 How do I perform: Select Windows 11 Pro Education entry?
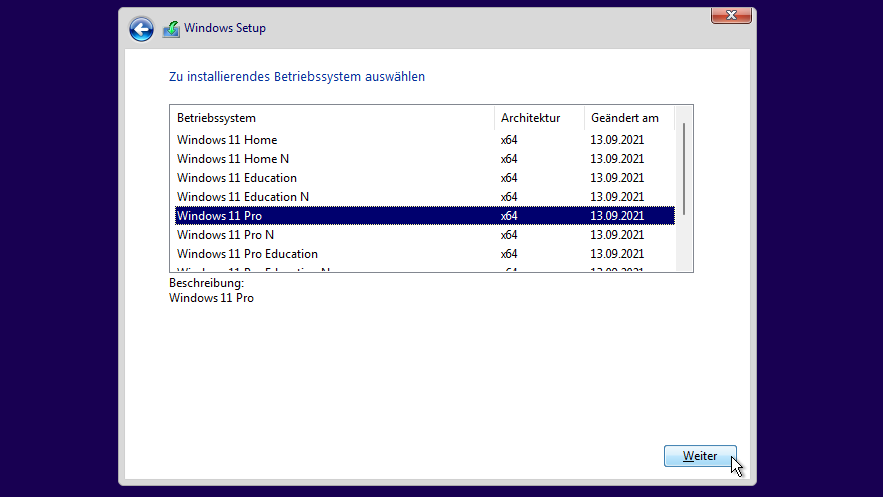tap(247, 254)
